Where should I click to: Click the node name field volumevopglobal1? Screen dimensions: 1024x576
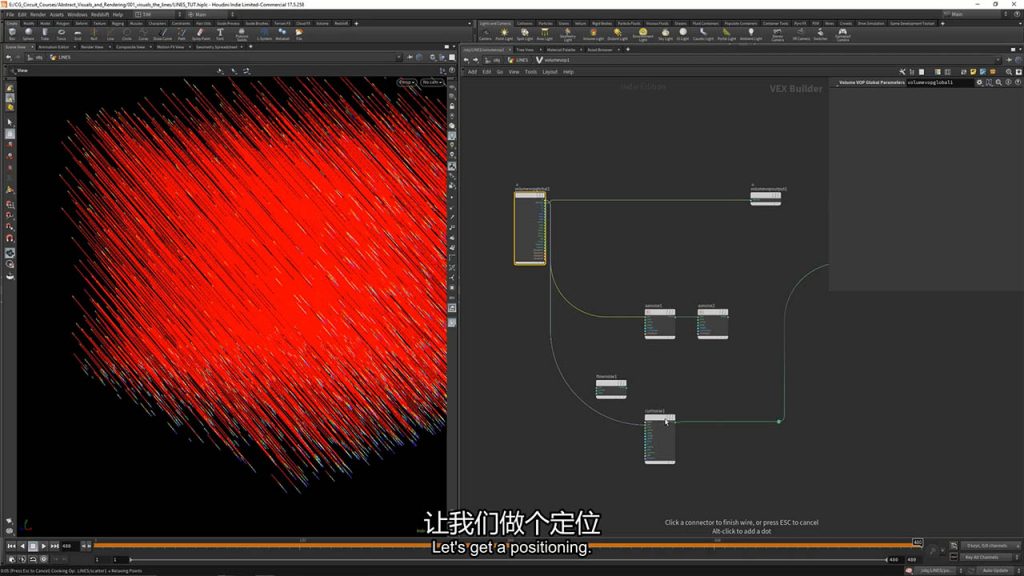(x=938, y=83)
